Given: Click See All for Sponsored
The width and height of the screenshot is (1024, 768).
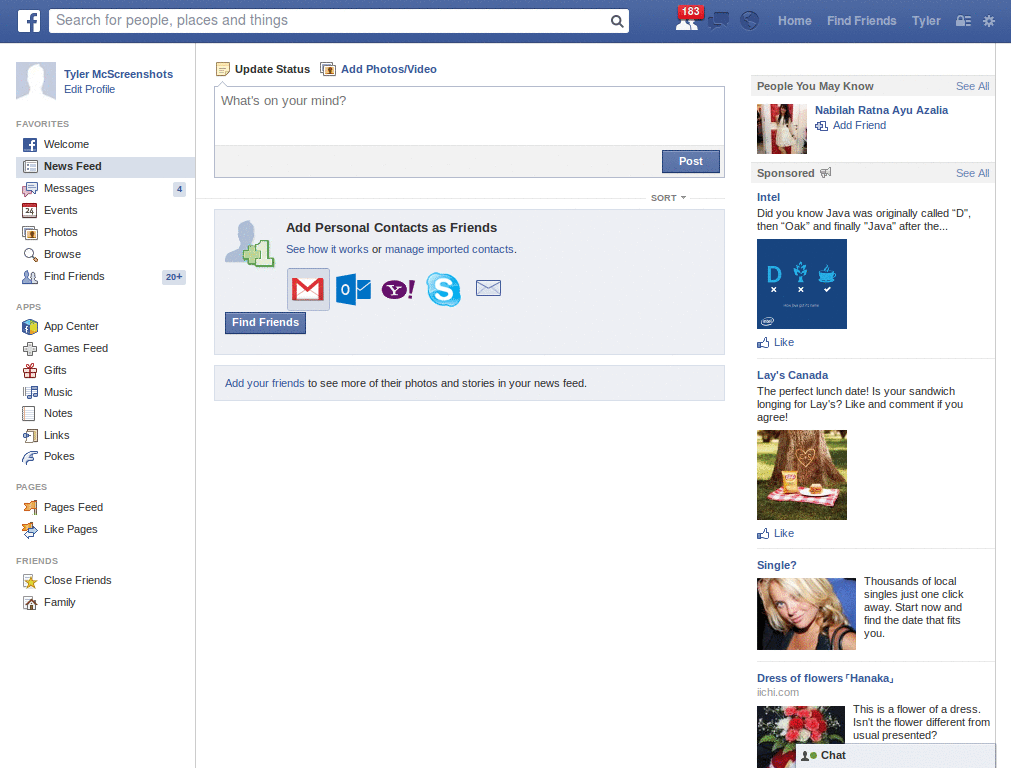Looking at the screenshot, I should [x=972, y=173].
